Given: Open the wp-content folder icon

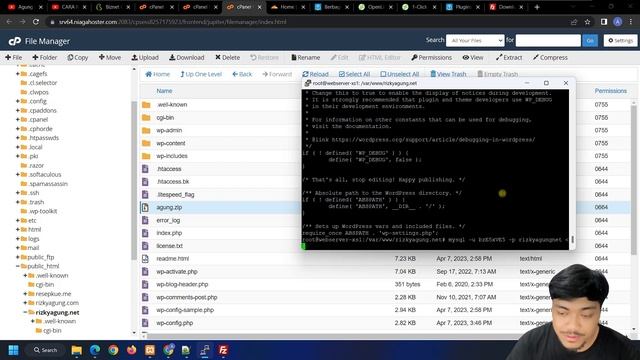Looking at the screenshot, I should click(x=146, y=143).
